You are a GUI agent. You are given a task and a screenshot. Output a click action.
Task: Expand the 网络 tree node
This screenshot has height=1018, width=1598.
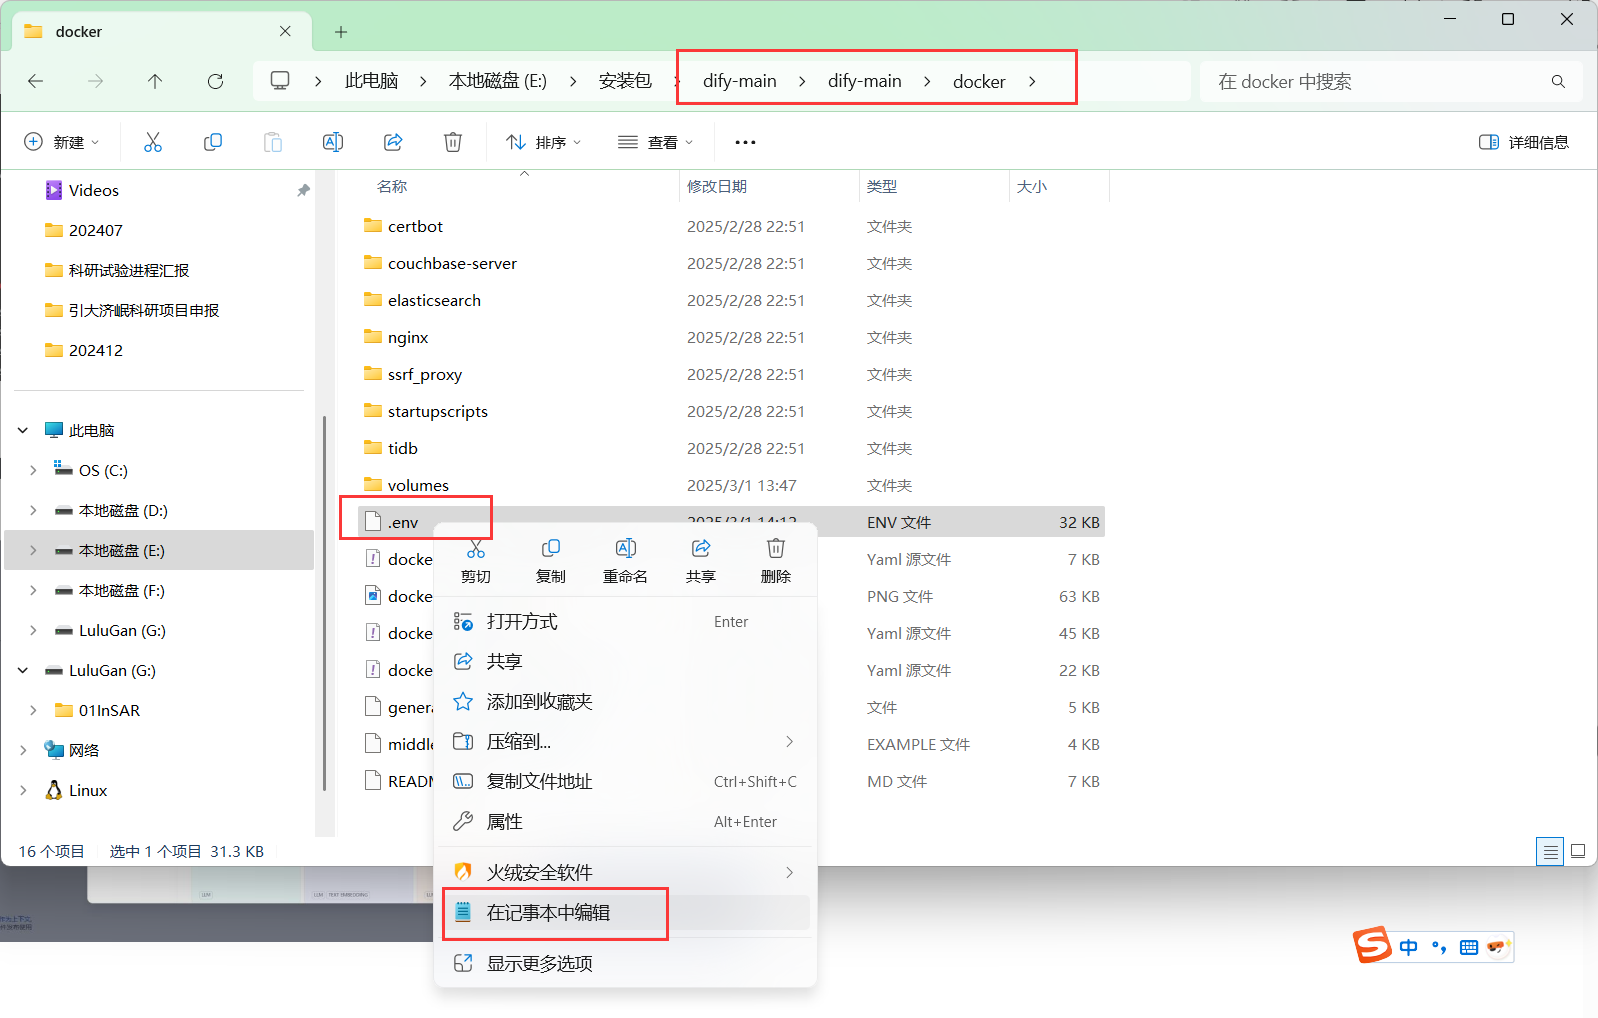23,751
